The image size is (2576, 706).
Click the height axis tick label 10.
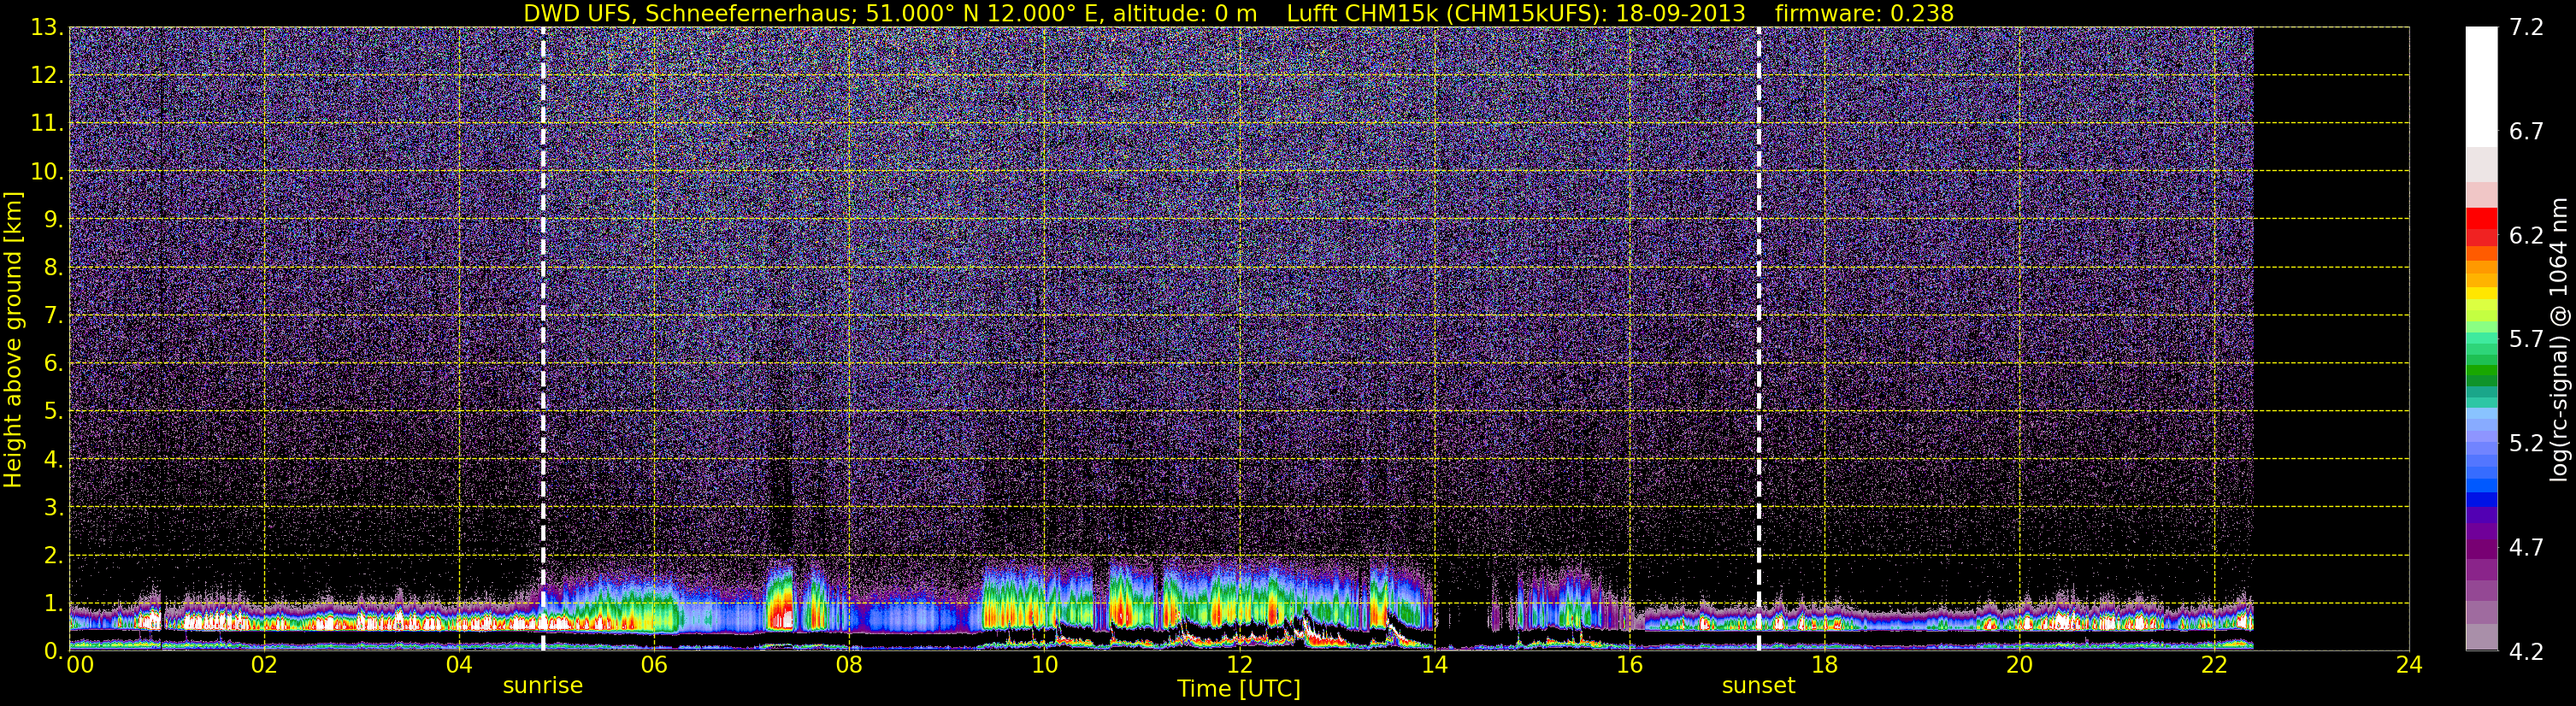pyautogui.click(x=46, y=172)
